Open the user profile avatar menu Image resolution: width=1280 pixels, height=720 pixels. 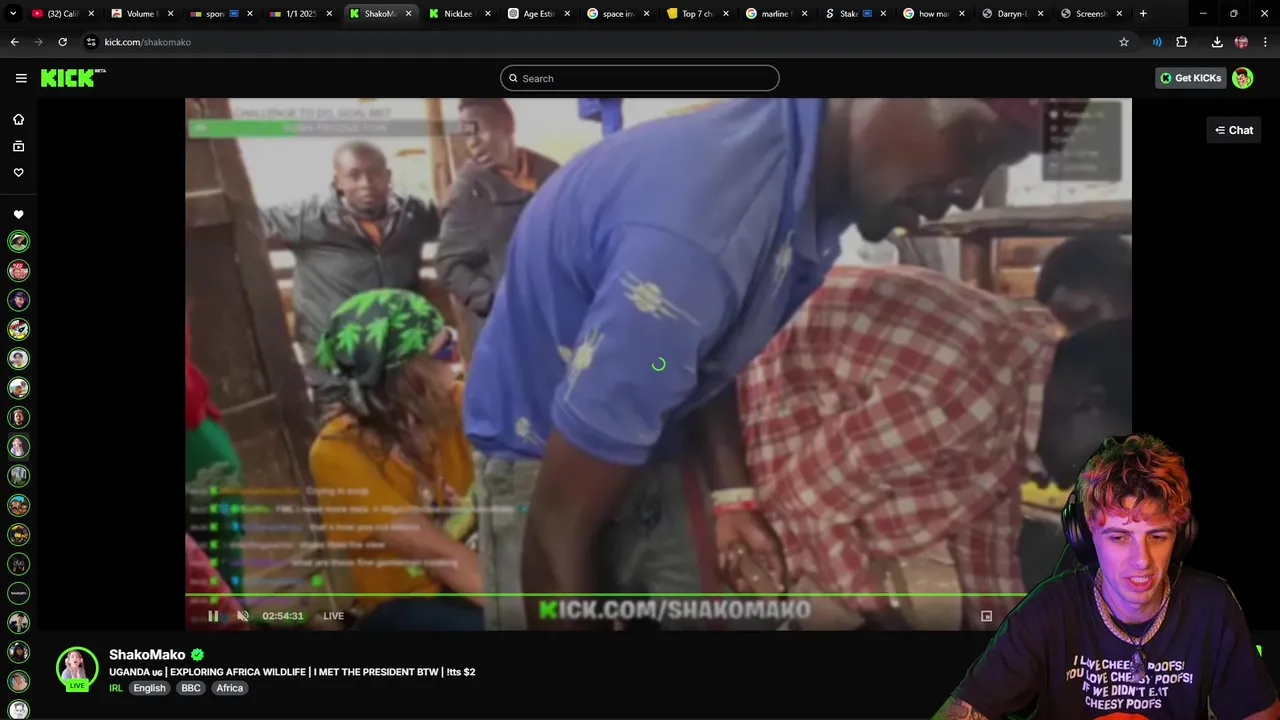[1242, 78]
